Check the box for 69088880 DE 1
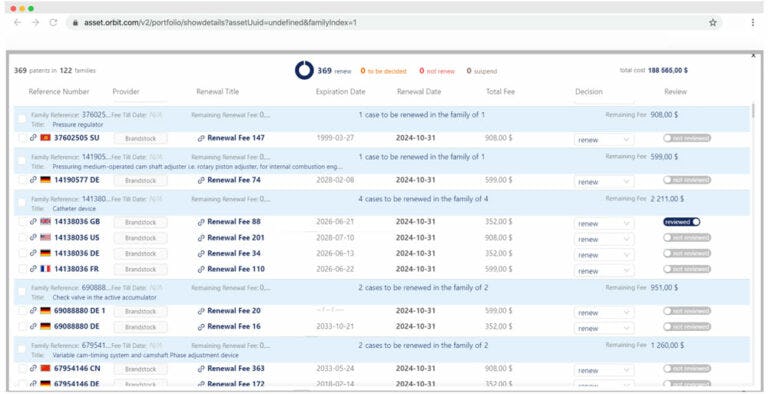 coord(22,311)
